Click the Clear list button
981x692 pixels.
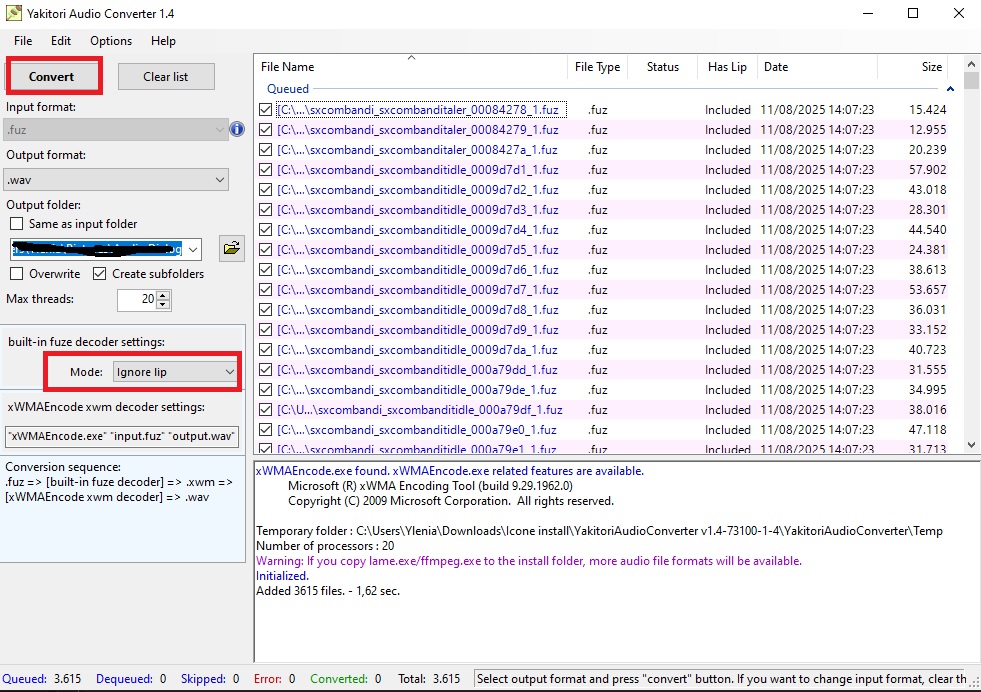click(x=166, y=76)
